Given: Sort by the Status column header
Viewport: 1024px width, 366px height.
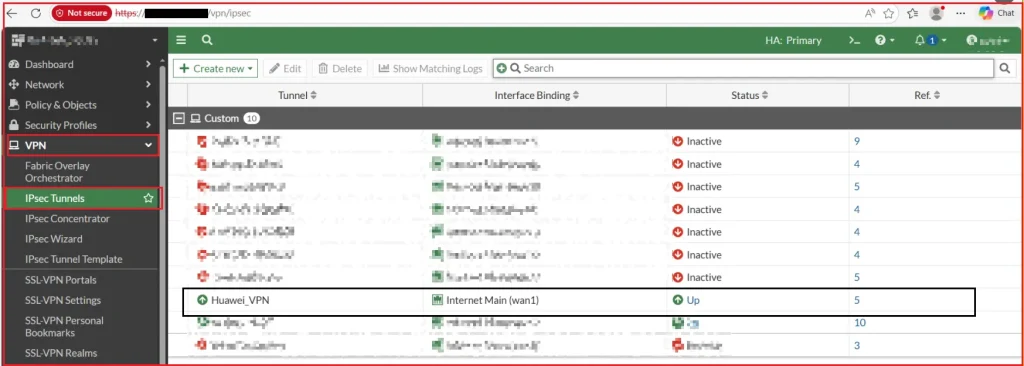Looking at the screenshot, I should [750, 95].
